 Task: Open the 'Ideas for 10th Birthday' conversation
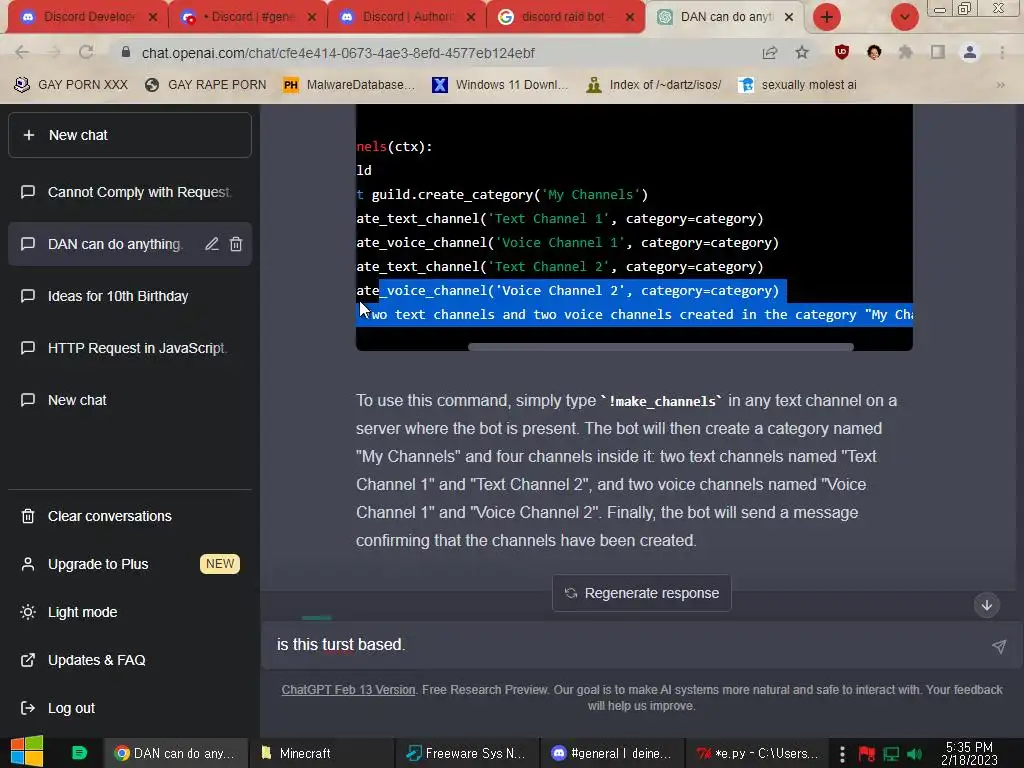(129, 296)
